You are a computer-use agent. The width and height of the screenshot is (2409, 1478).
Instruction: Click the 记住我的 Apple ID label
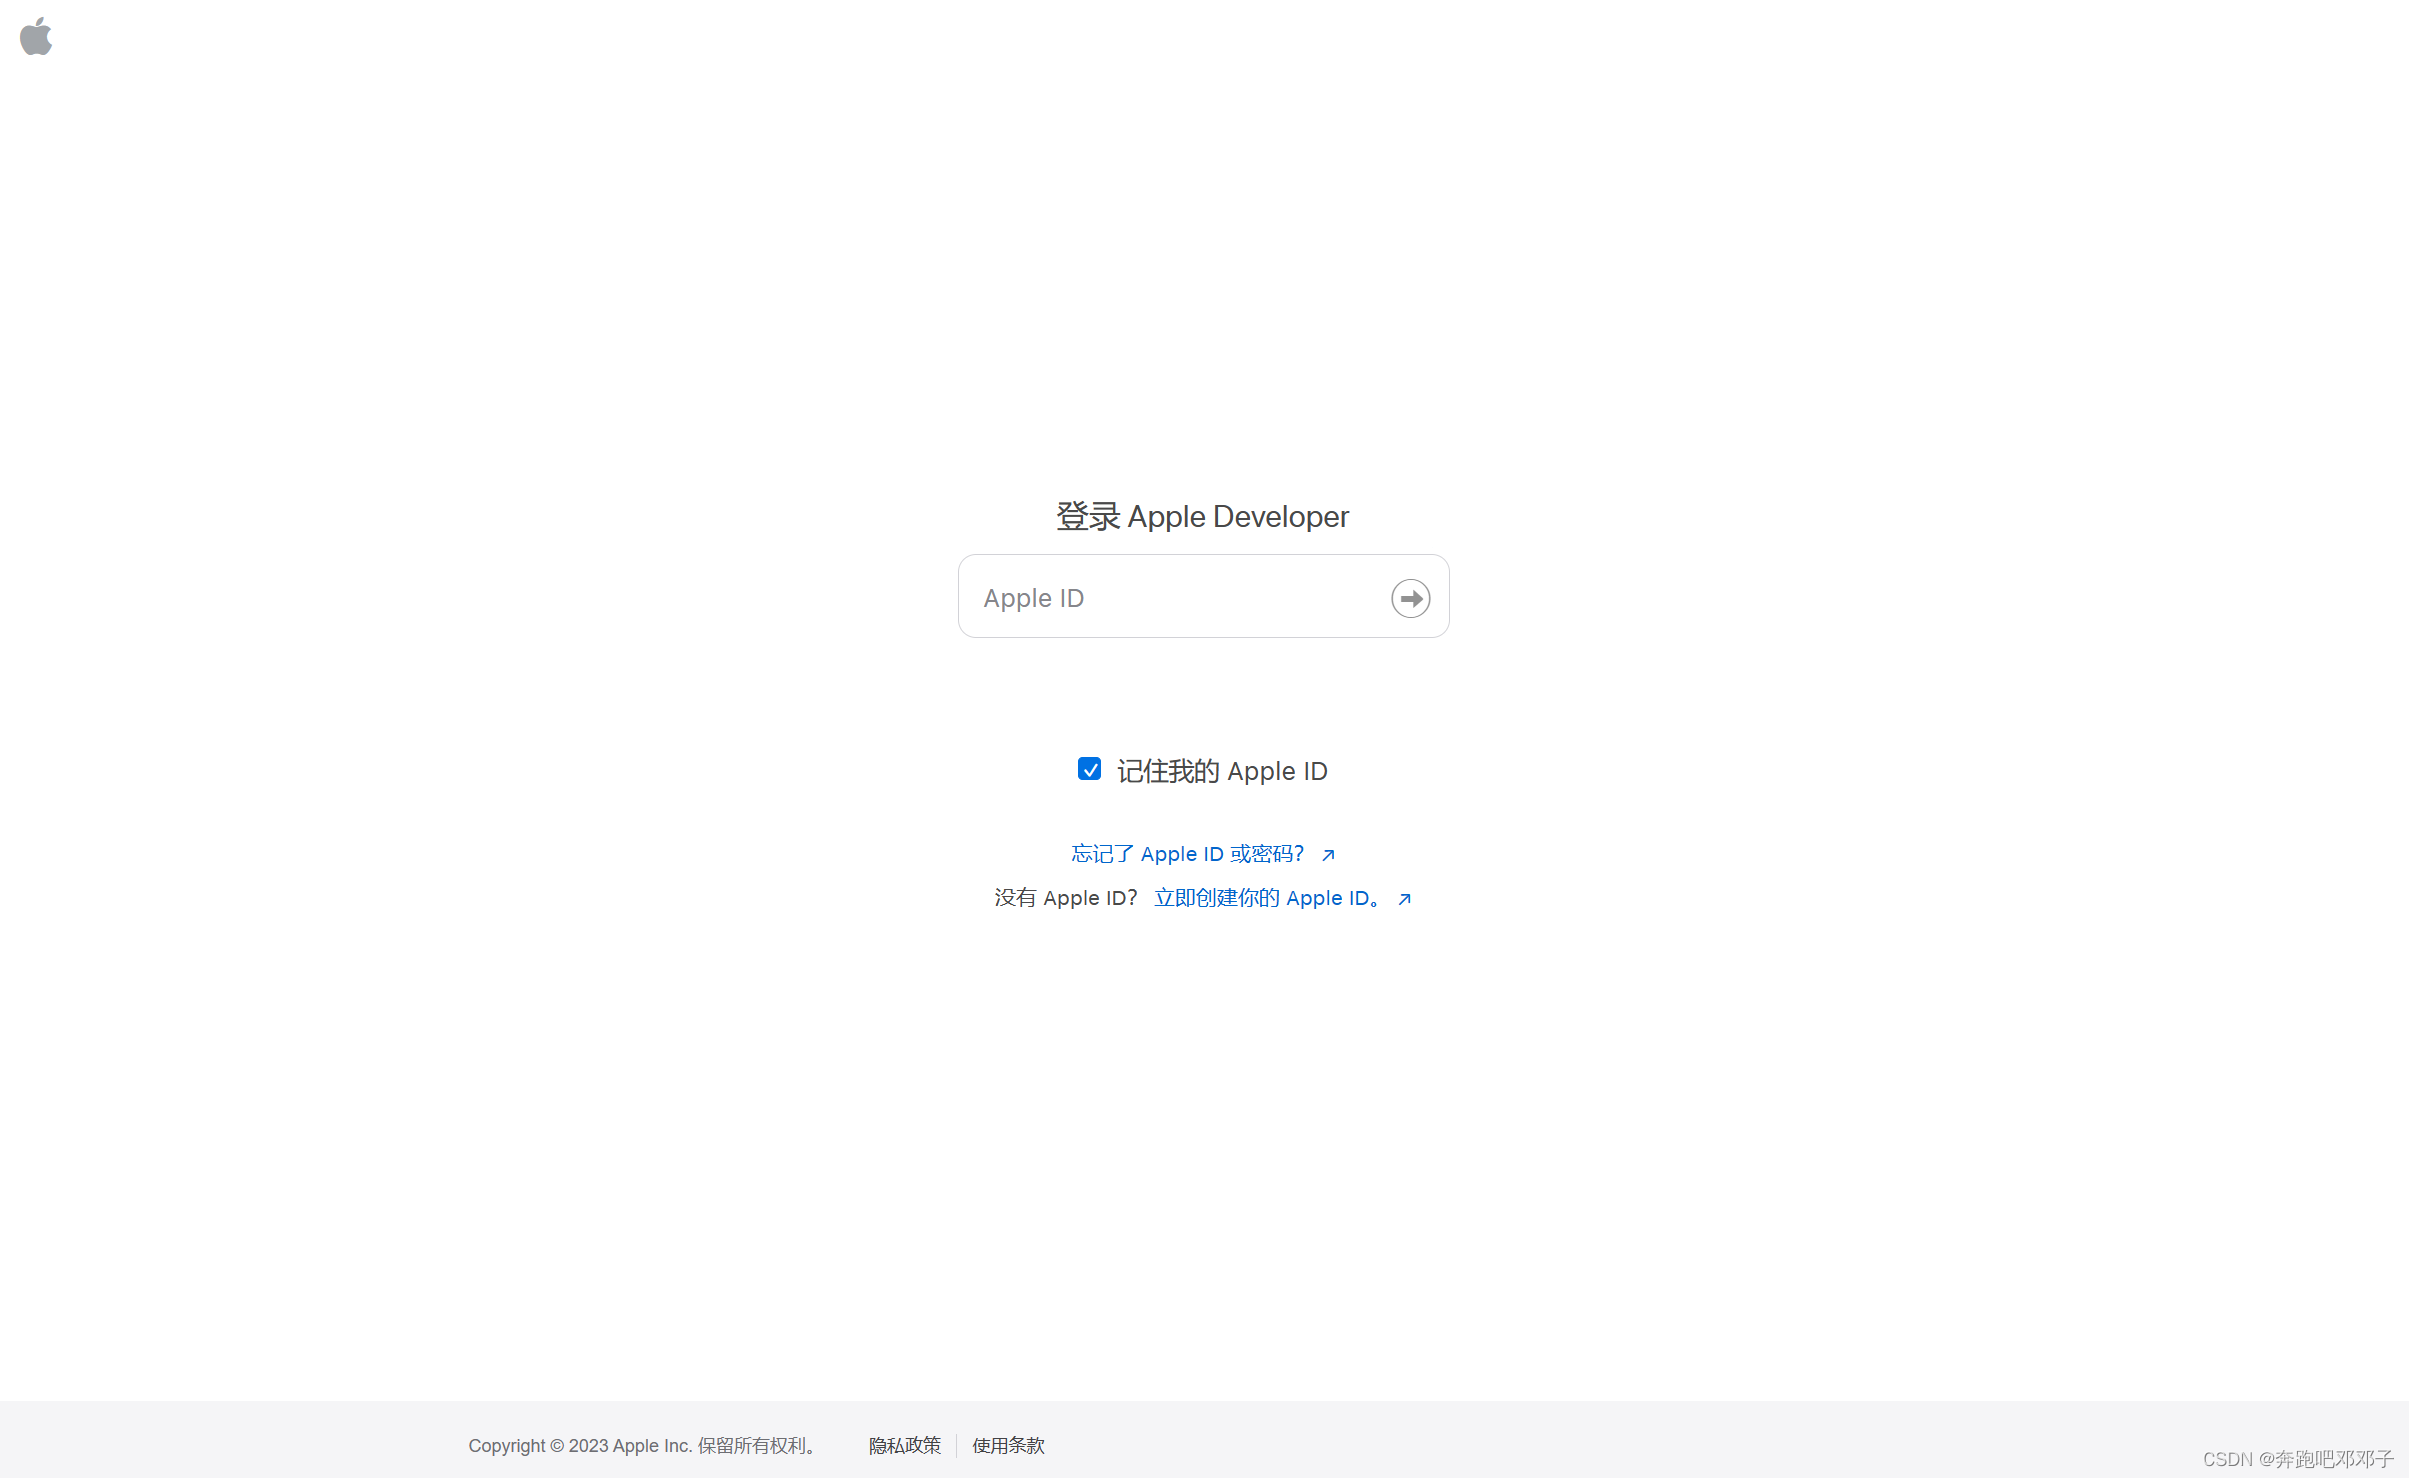coord(1222,771)
